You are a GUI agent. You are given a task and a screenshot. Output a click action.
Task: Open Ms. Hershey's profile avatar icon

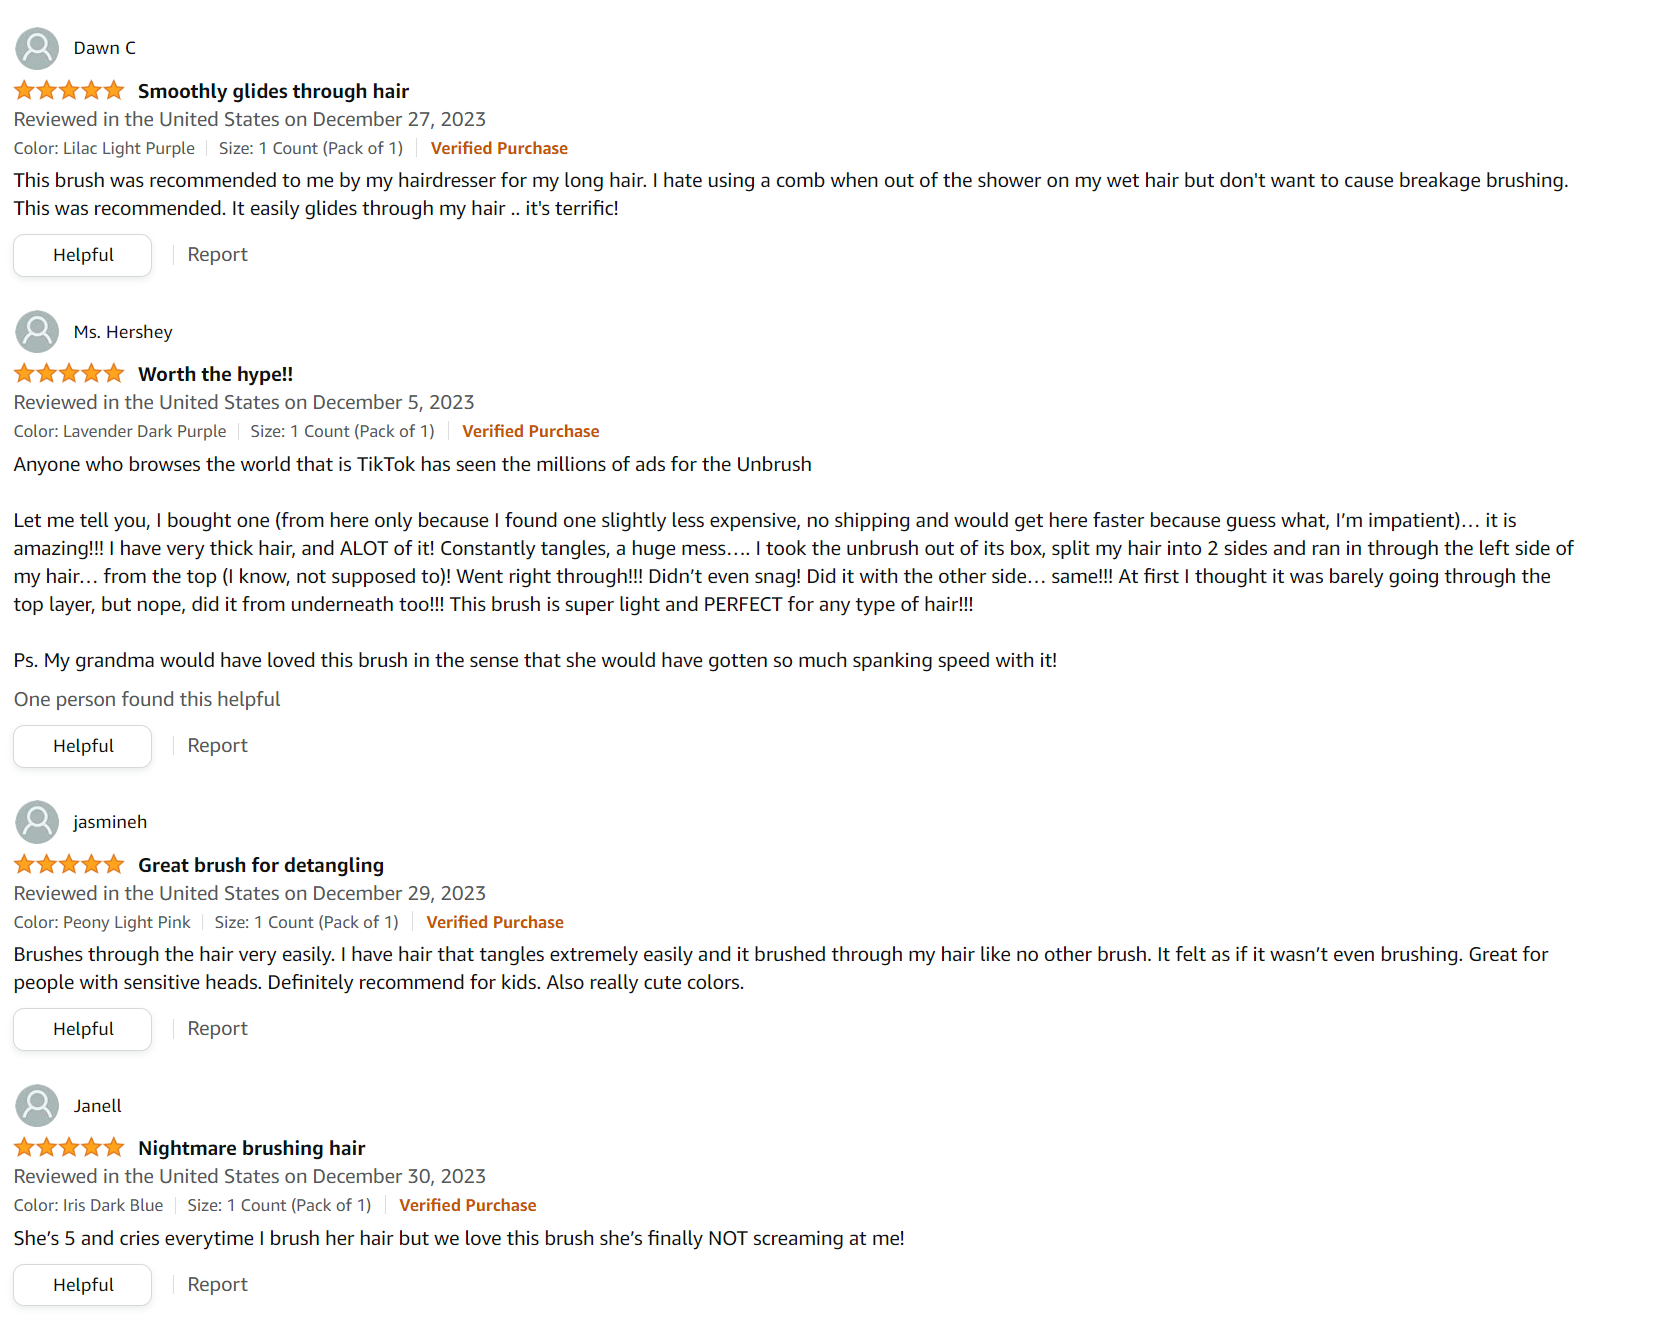pyautogui.click(x=37, y=332)
